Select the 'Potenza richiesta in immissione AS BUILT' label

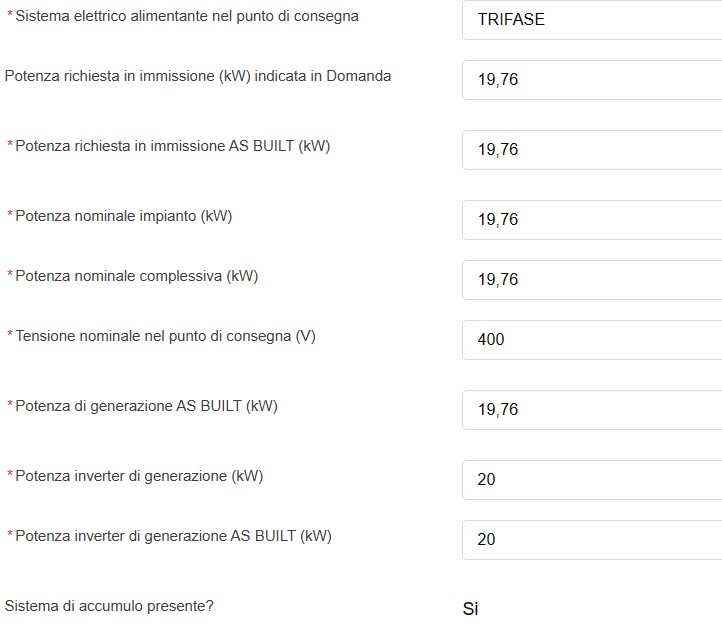(172, 146)
